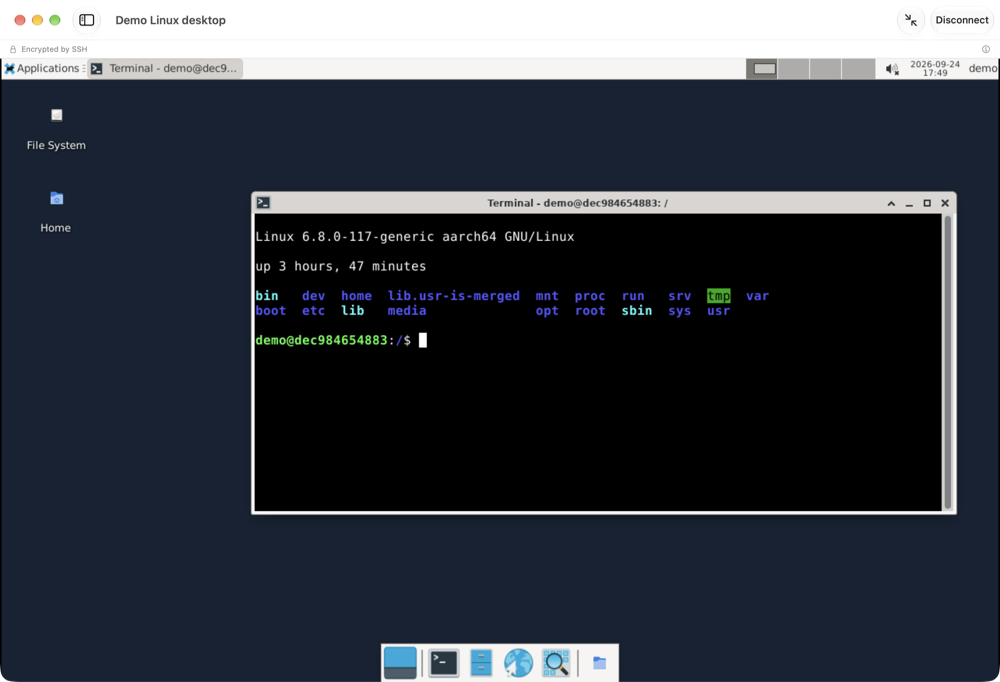The height and width of the screenshot is (682, 1000).
Task: Switch to the fourth workspace
Action: point(858,69)
